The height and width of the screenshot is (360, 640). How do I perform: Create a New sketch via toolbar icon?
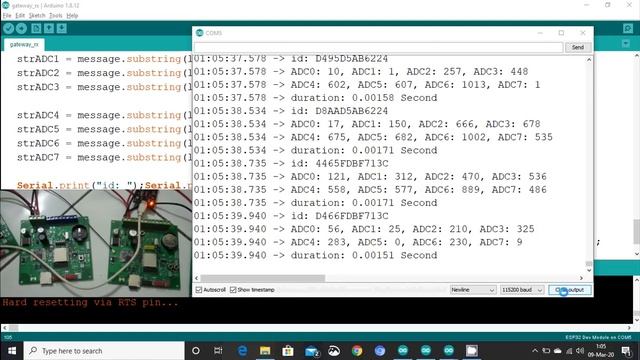(x=36, y=29)
